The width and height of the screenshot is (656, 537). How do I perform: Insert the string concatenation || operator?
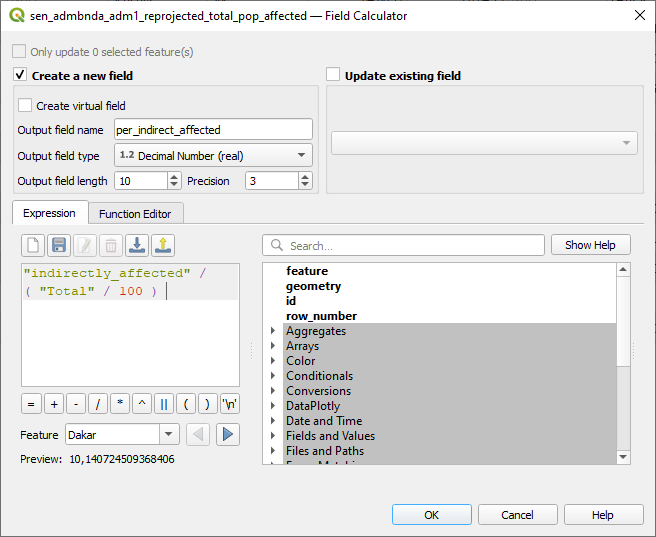click(164, 404)
